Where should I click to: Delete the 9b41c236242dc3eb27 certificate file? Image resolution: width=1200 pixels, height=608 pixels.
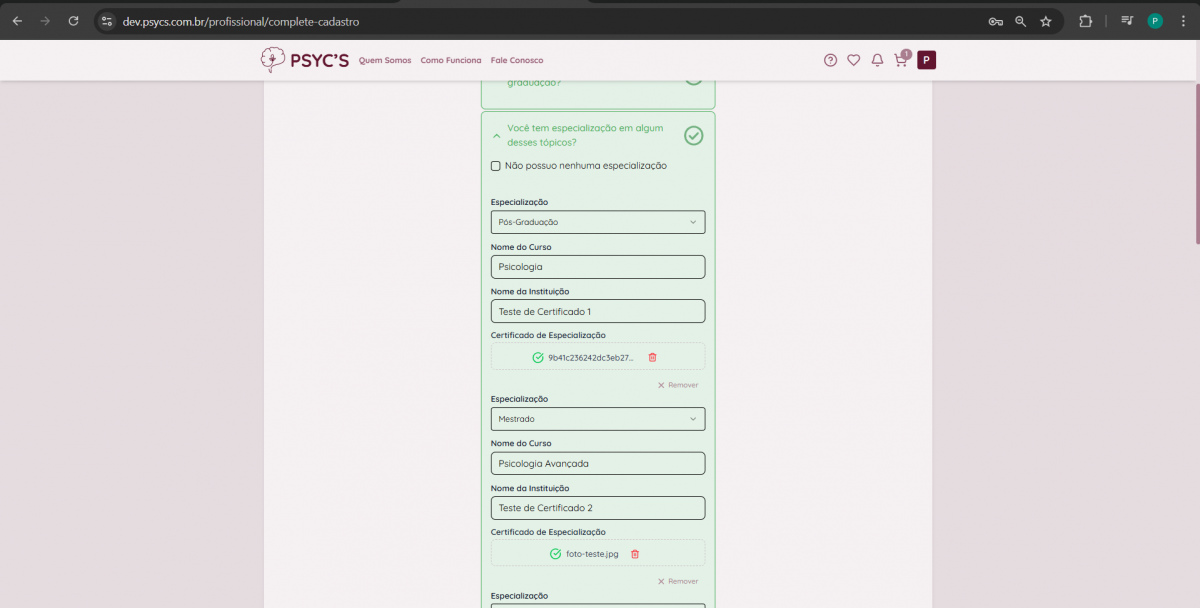coord(653,357)
